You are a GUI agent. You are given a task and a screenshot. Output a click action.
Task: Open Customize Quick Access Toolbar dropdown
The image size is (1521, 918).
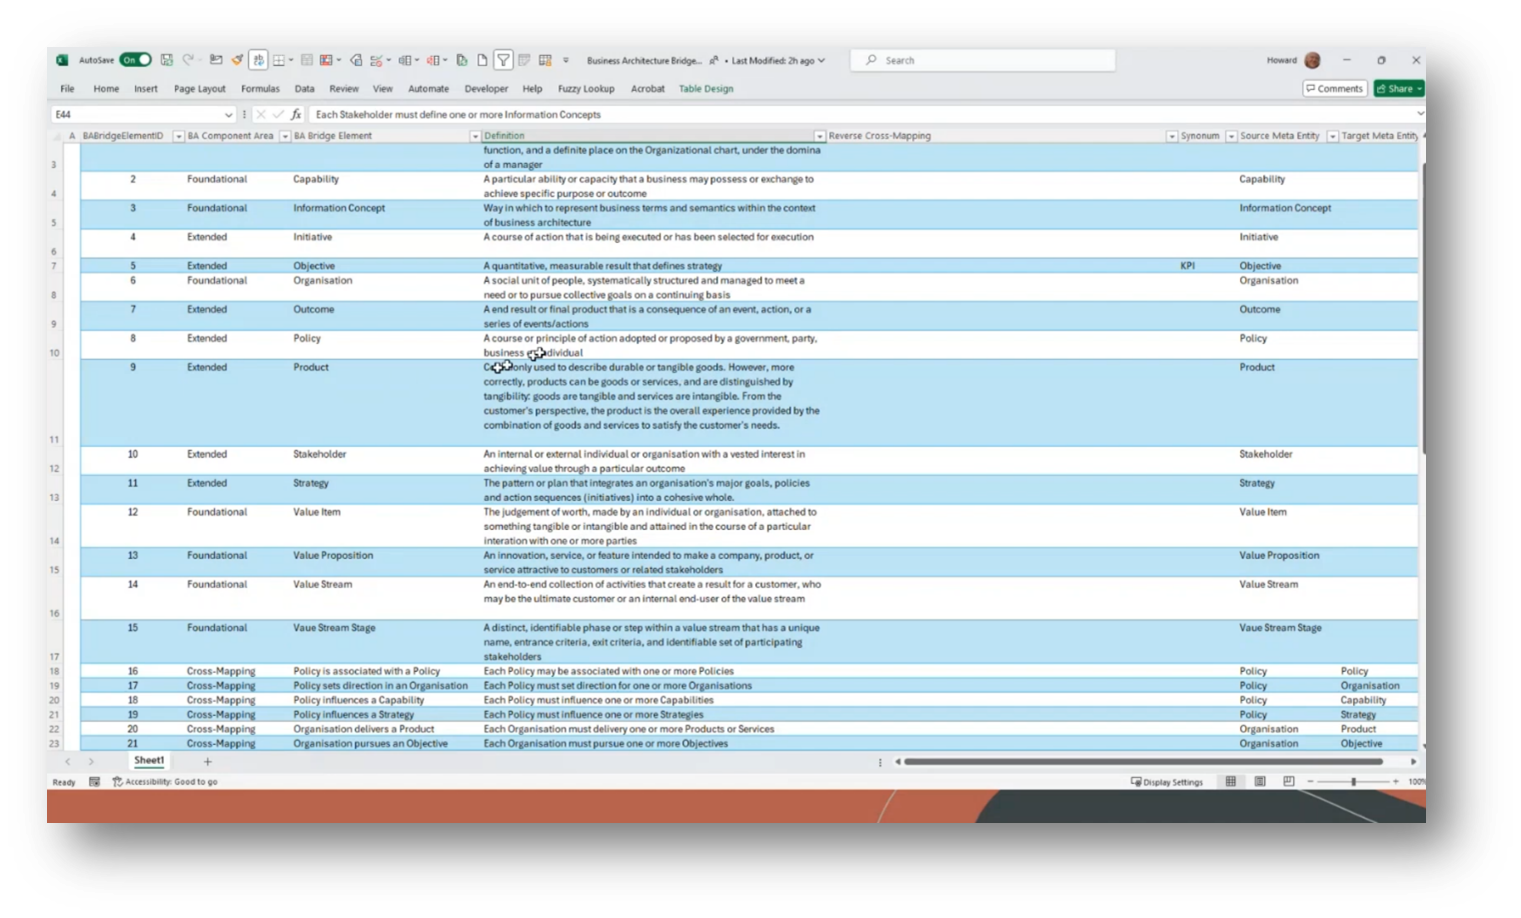[566, 60]
